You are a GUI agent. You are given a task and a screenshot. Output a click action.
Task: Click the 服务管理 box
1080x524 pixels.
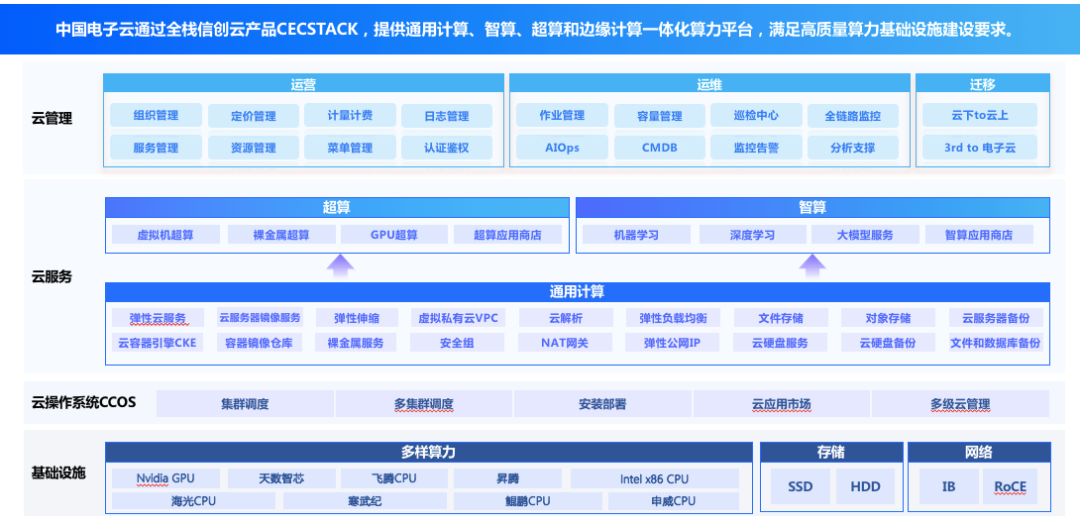point(156,147)
